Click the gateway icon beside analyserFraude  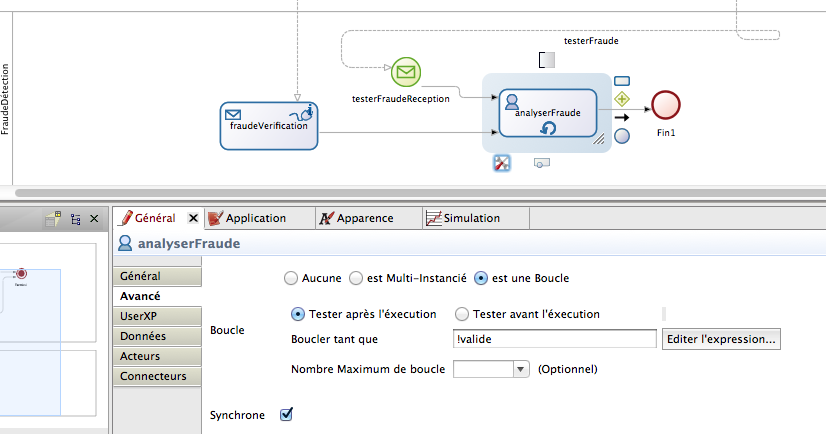coord(622,98)
